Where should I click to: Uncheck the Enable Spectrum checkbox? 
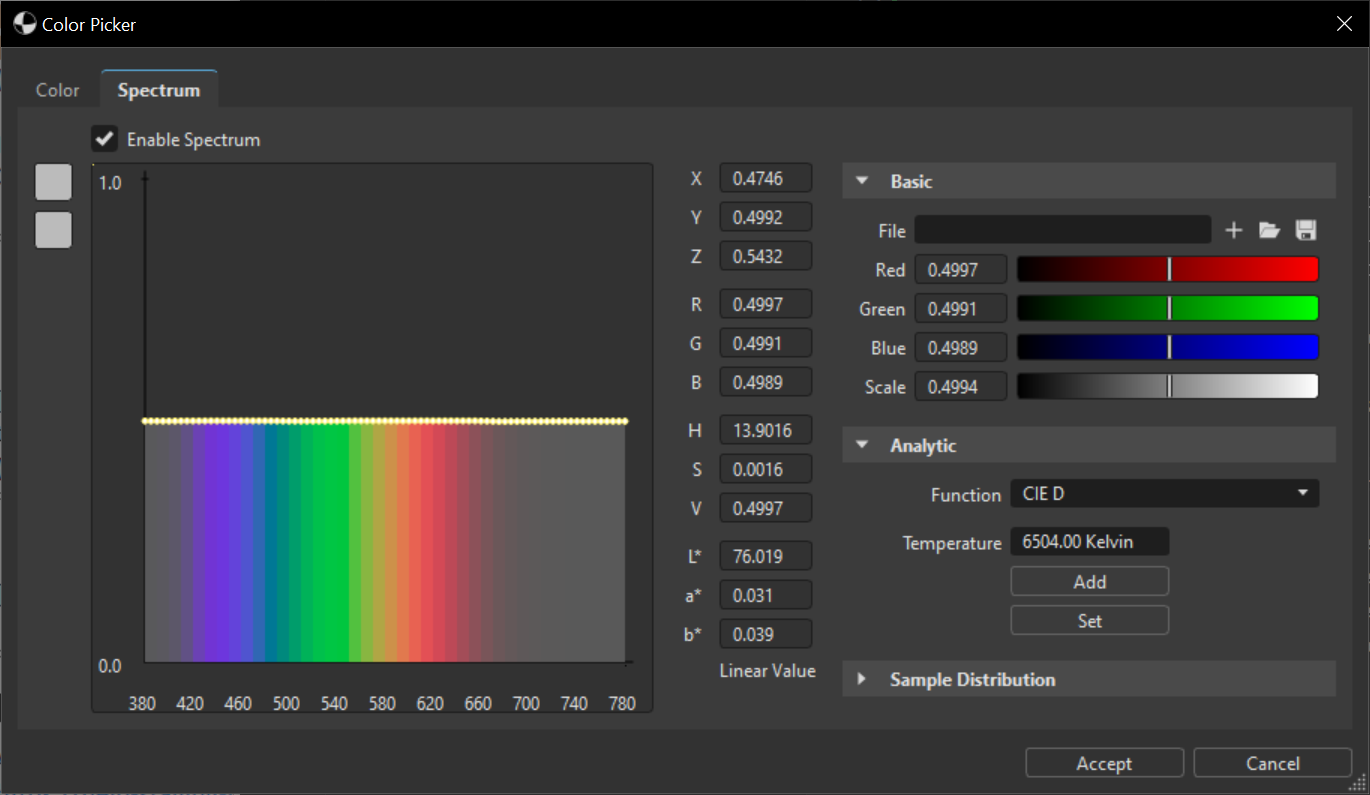point(105,139)
